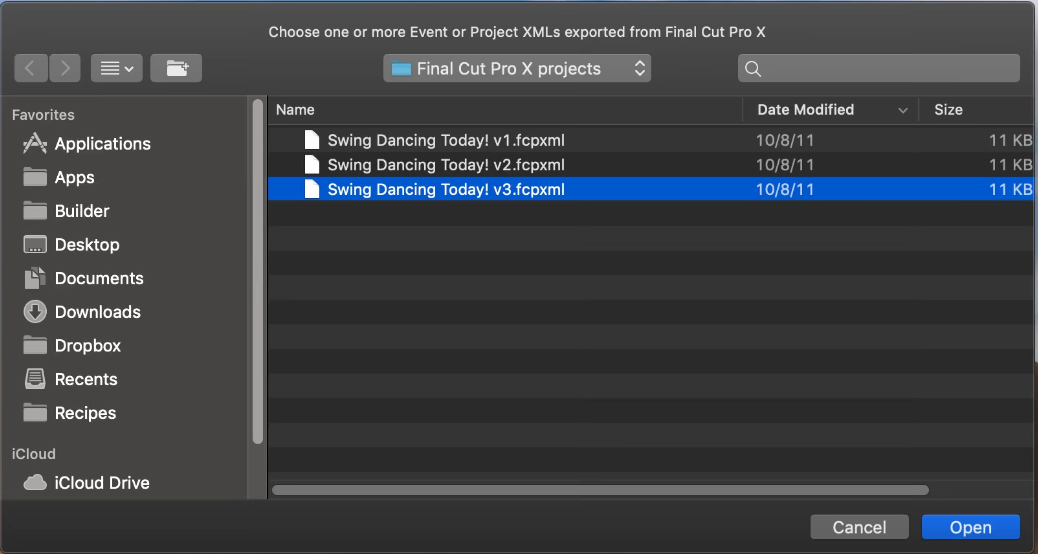Image resolution: width=1038 pixels, height=554 pixels.
Task: Open iCloud Drive from the sidebar
Action: click(101, 483)
